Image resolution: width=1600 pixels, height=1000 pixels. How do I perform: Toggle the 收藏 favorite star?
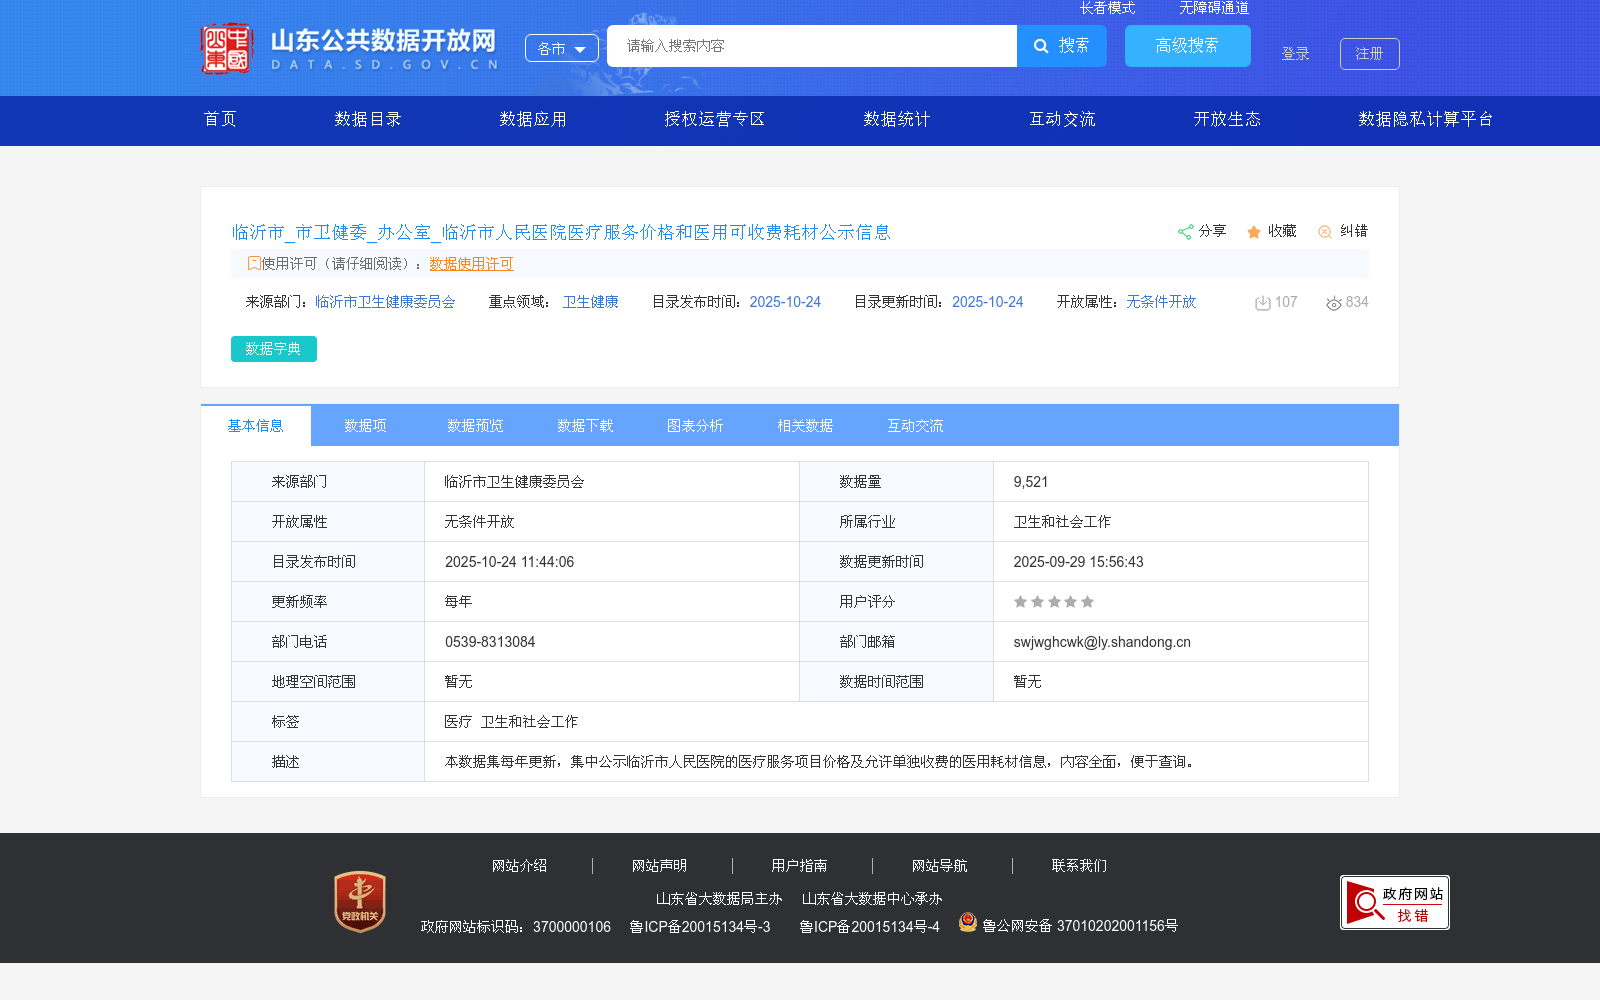pos(1254,231)
